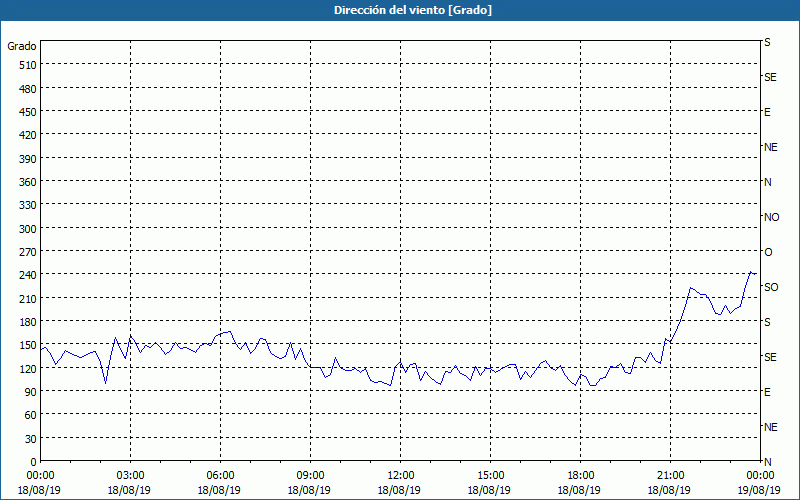Pick the 12:00 time label on the x-axis
The image size is (800, 500).
point(400,475)
